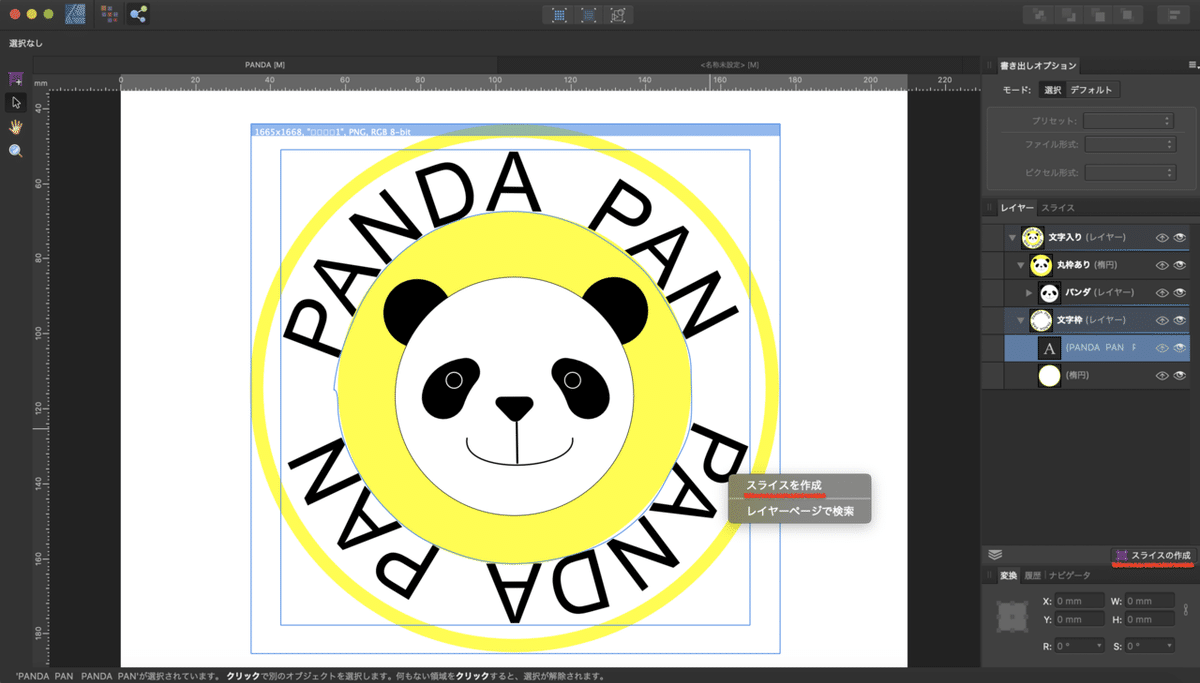The image size is (1200, 683).
Task: Select 選択 mode button
Action: [x=1052, y=90]
